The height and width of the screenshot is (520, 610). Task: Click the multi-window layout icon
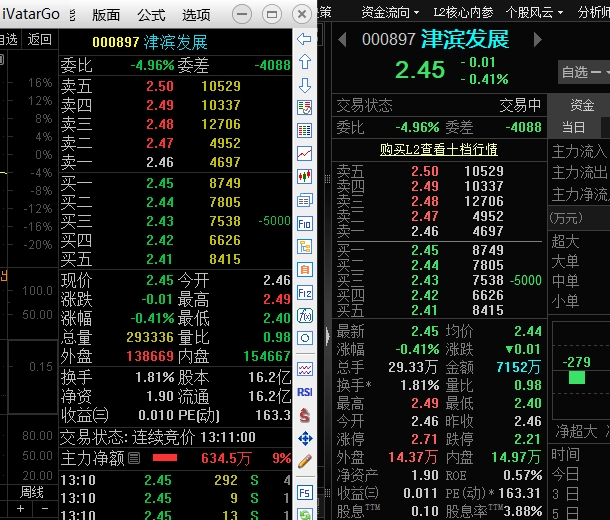click(x=304, y=200)
